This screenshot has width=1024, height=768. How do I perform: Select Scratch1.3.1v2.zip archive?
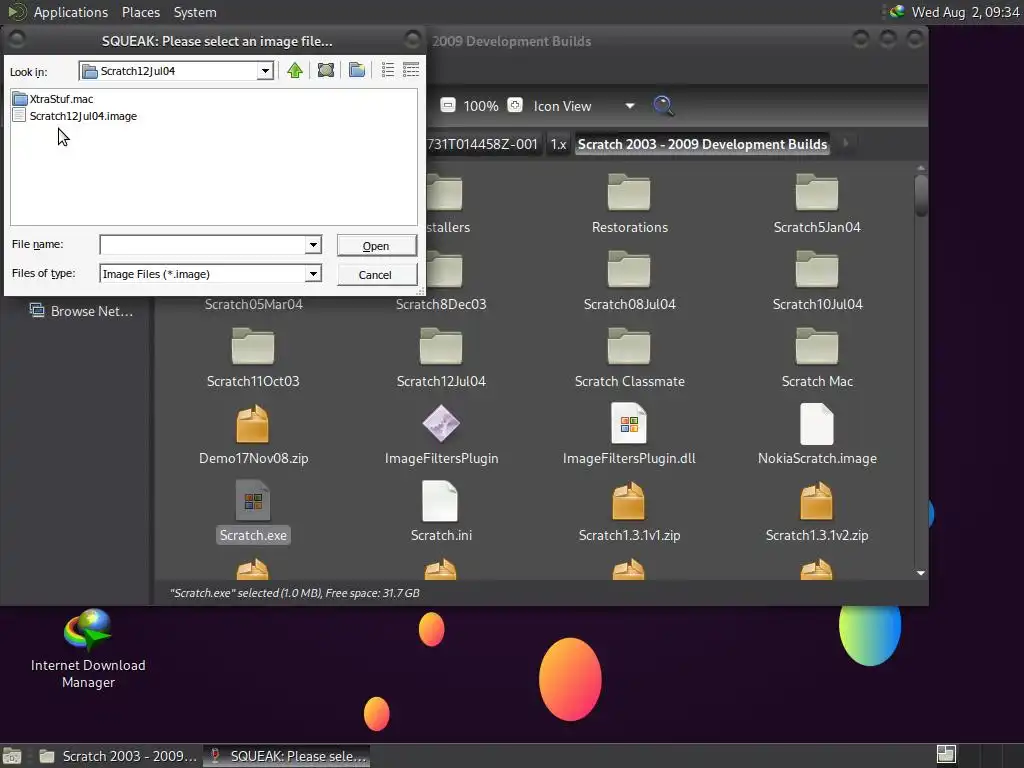[x=817, y=512]
